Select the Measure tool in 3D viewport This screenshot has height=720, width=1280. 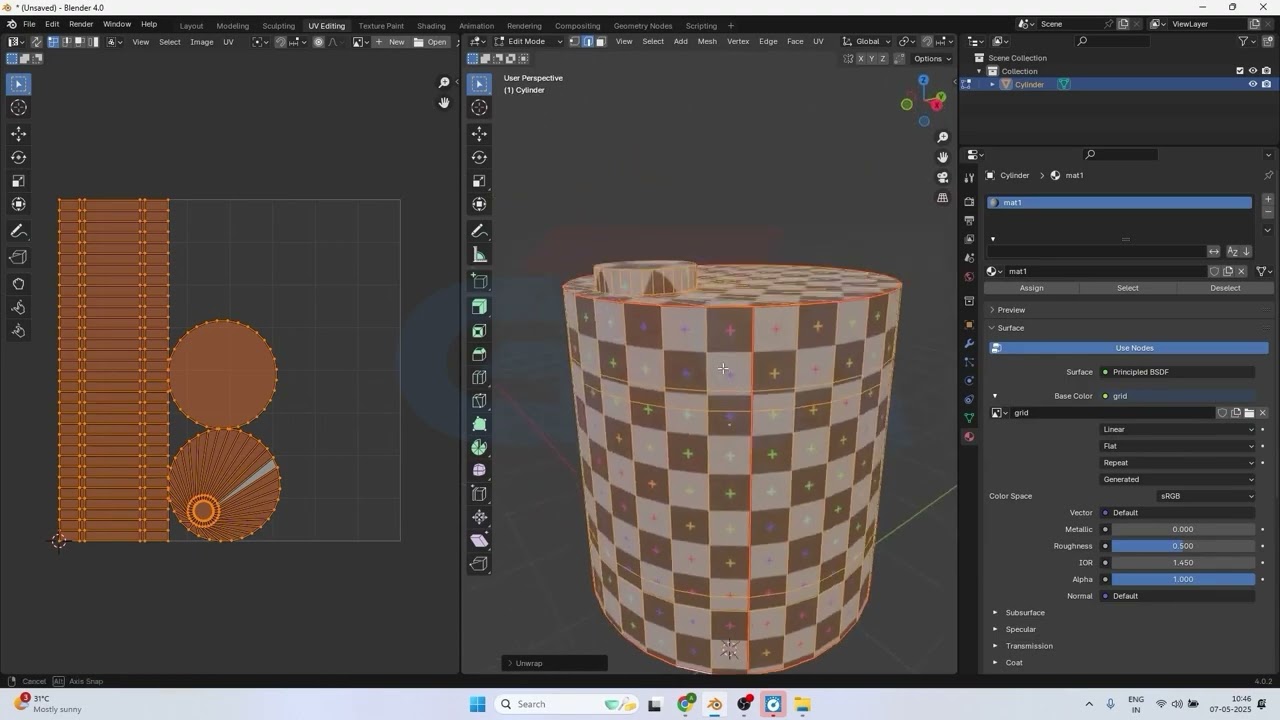click(479, 255)
